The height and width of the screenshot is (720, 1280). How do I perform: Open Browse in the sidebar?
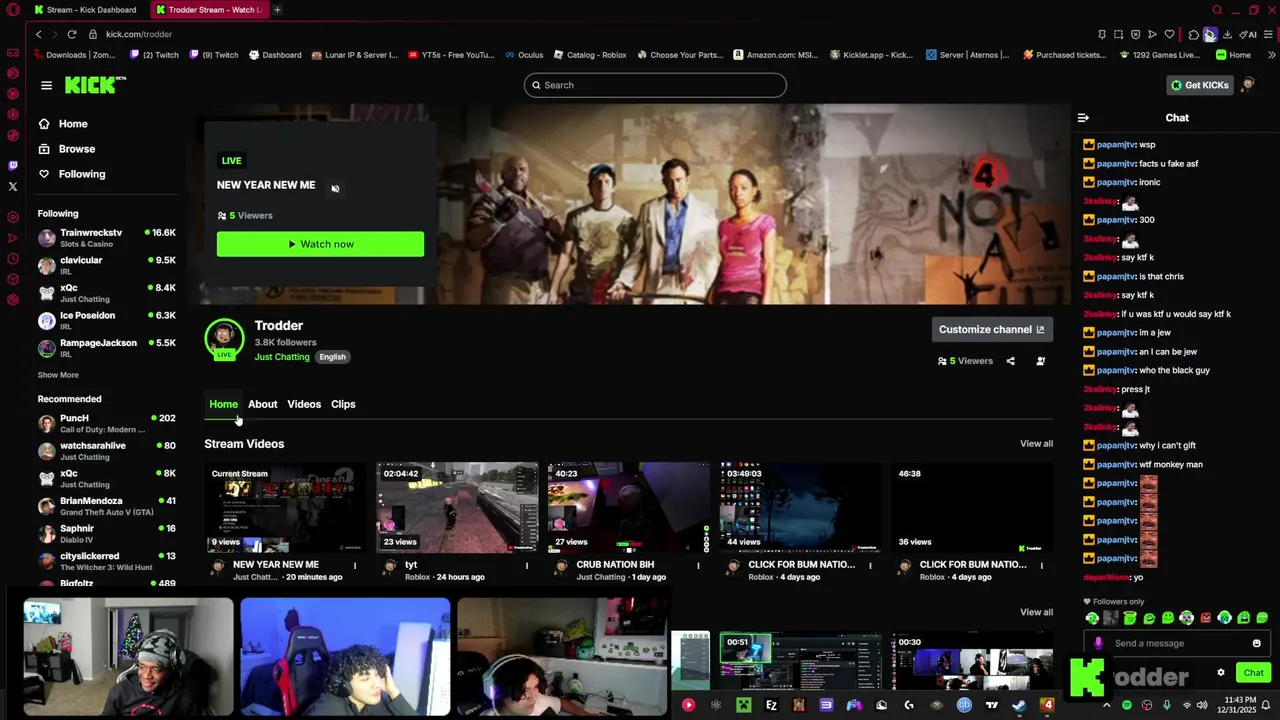click(67, 149)
